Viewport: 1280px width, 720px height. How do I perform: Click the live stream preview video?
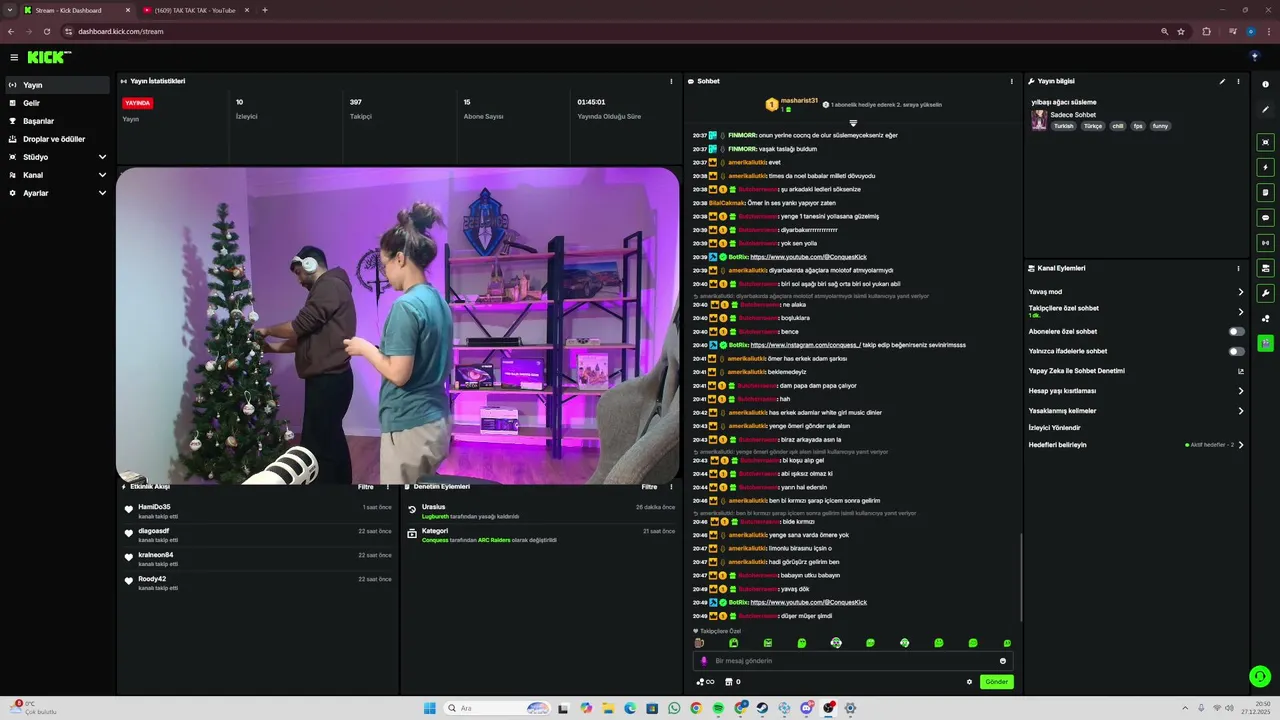tap(398, 326)
